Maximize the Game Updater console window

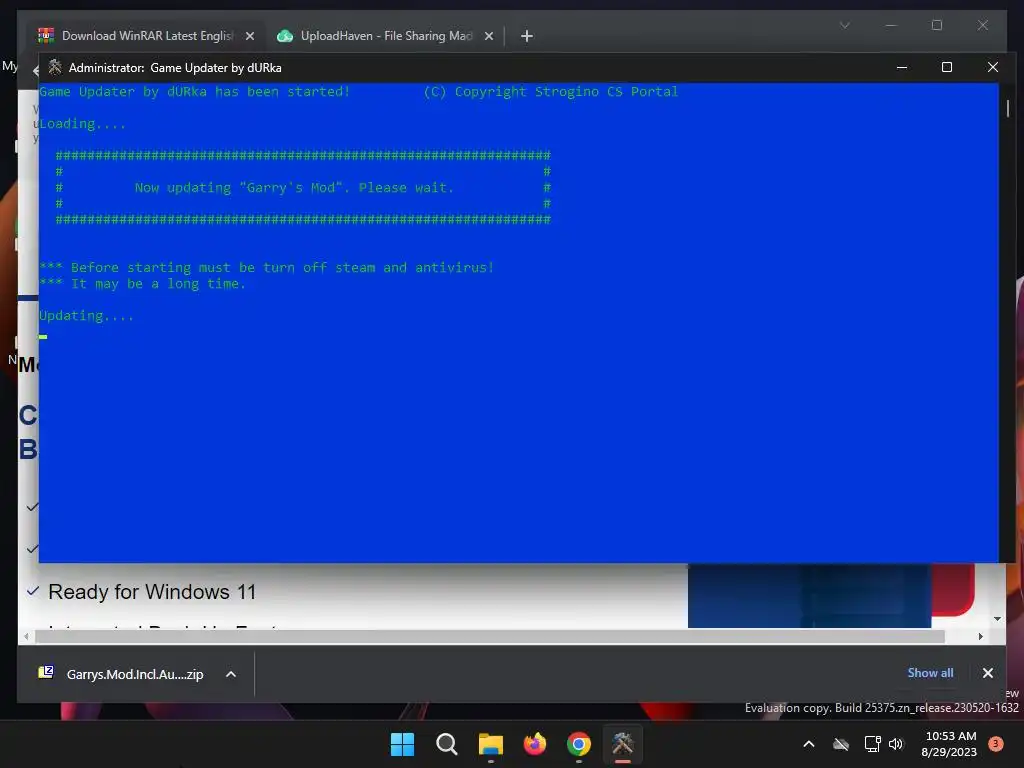[x=947, y=67]
